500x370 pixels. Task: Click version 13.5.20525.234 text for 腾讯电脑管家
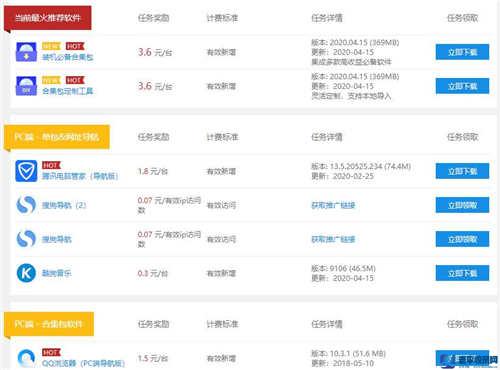click(361, 166)
